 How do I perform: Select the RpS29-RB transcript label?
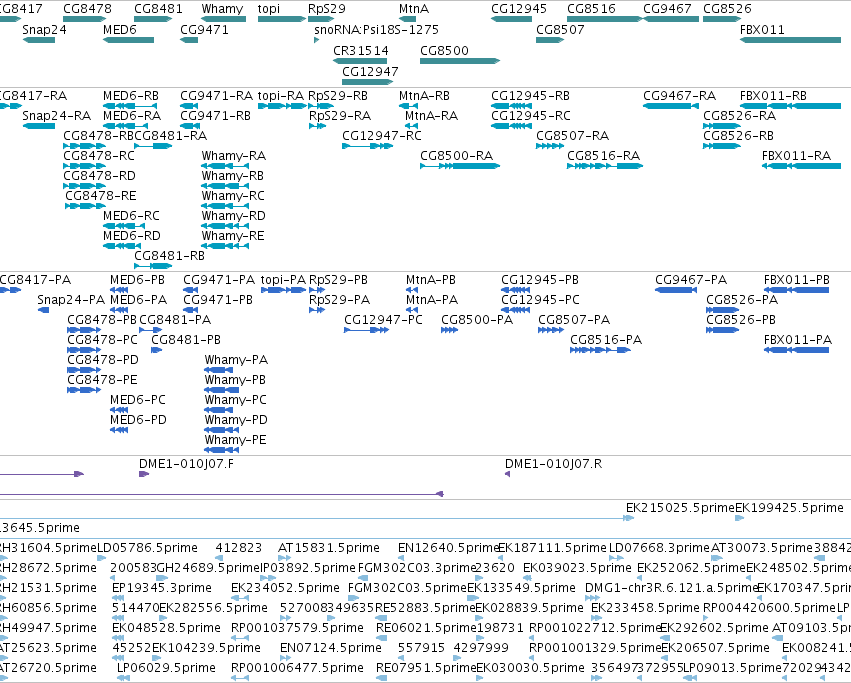(338, 96)
